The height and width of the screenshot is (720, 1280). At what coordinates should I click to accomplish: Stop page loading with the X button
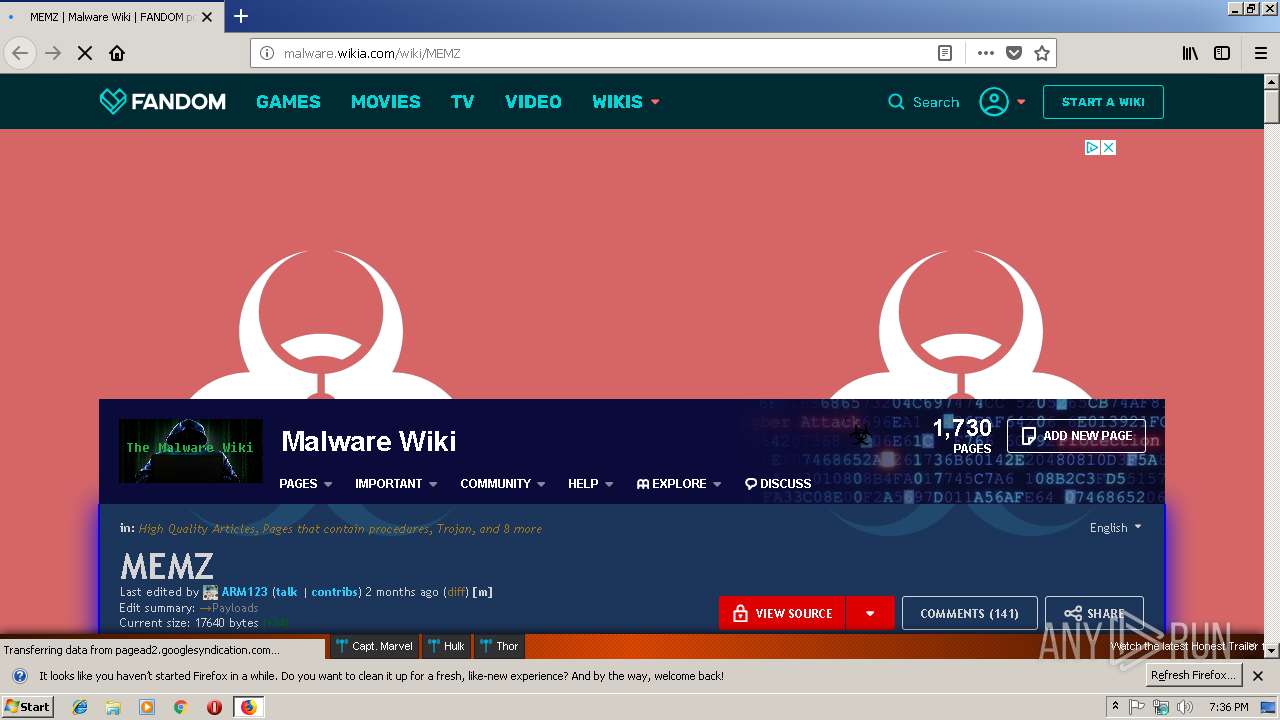(x=85, y=53)
